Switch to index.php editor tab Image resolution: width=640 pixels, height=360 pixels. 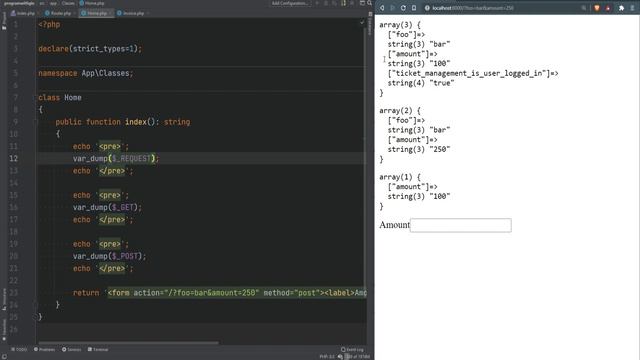[23, 13]
